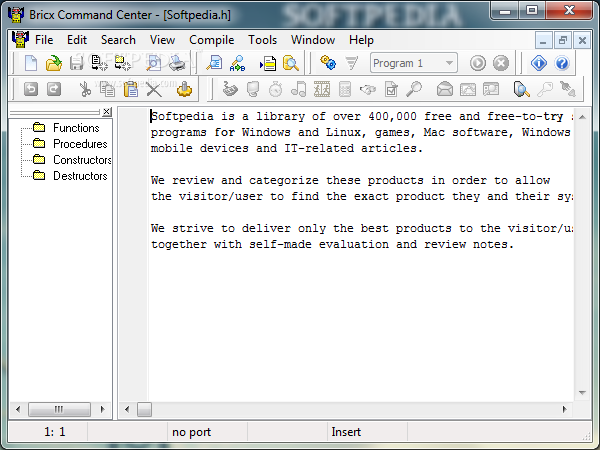Click the image explorer toolbar icon
600x450 pixels.
coord(491,89)
